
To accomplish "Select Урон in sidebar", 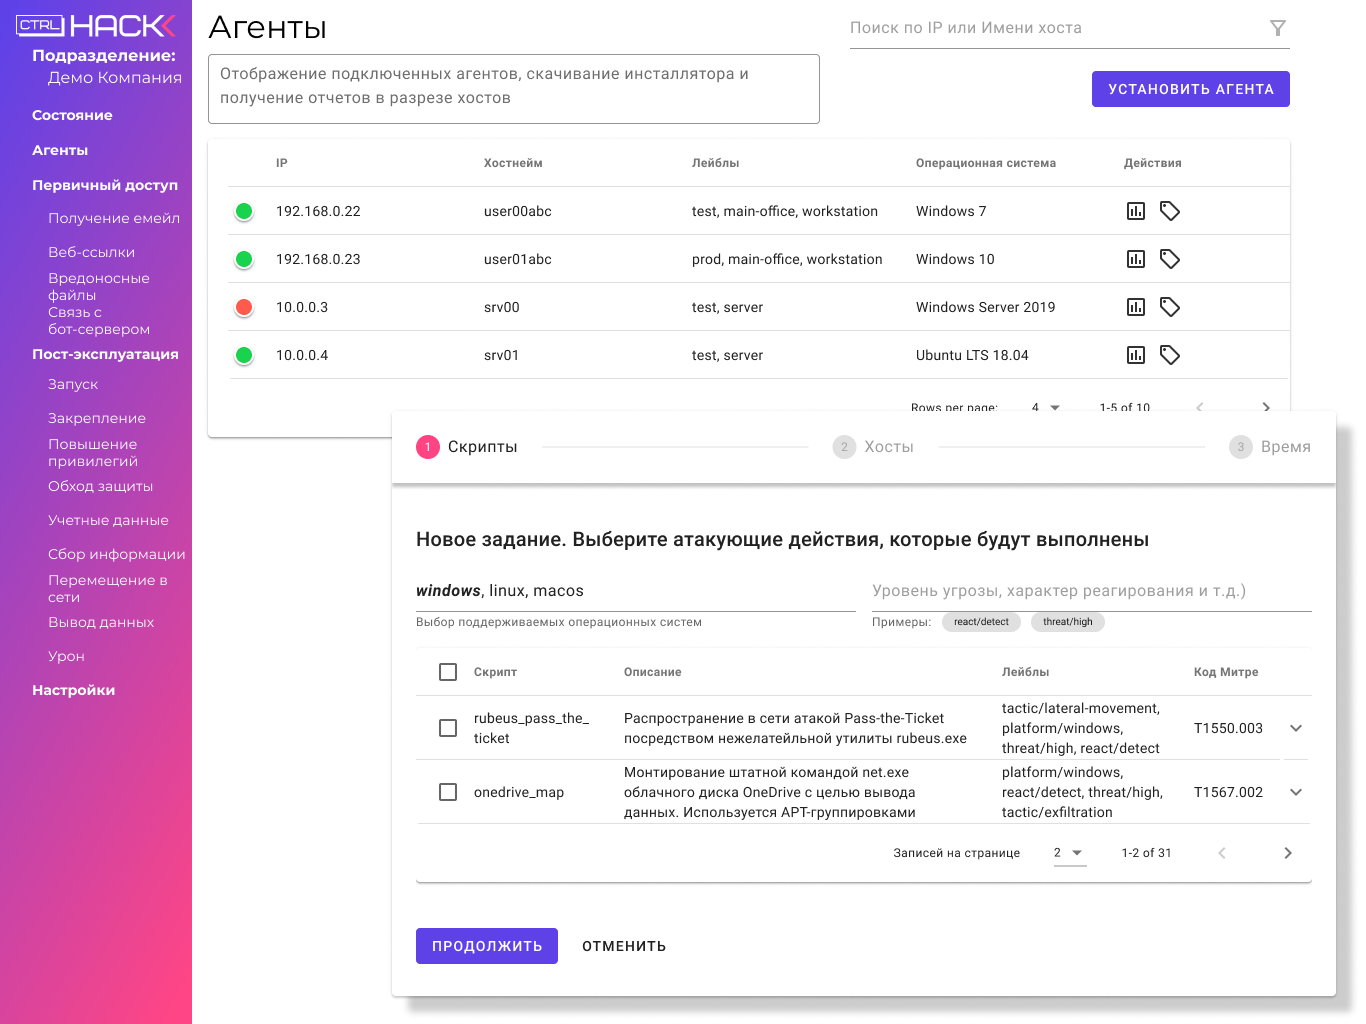I will tap(66, 656).
